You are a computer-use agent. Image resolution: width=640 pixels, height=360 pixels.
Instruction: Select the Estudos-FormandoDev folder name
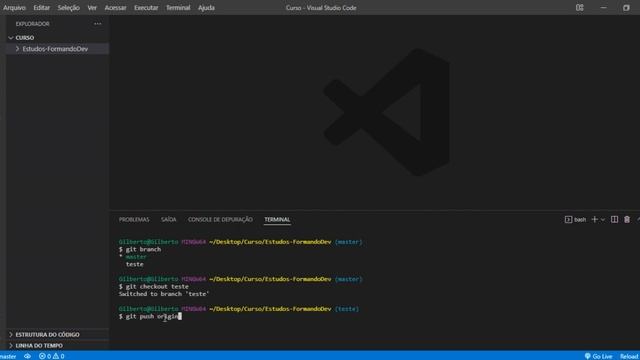pyautogui.click(x=56, y=49)
